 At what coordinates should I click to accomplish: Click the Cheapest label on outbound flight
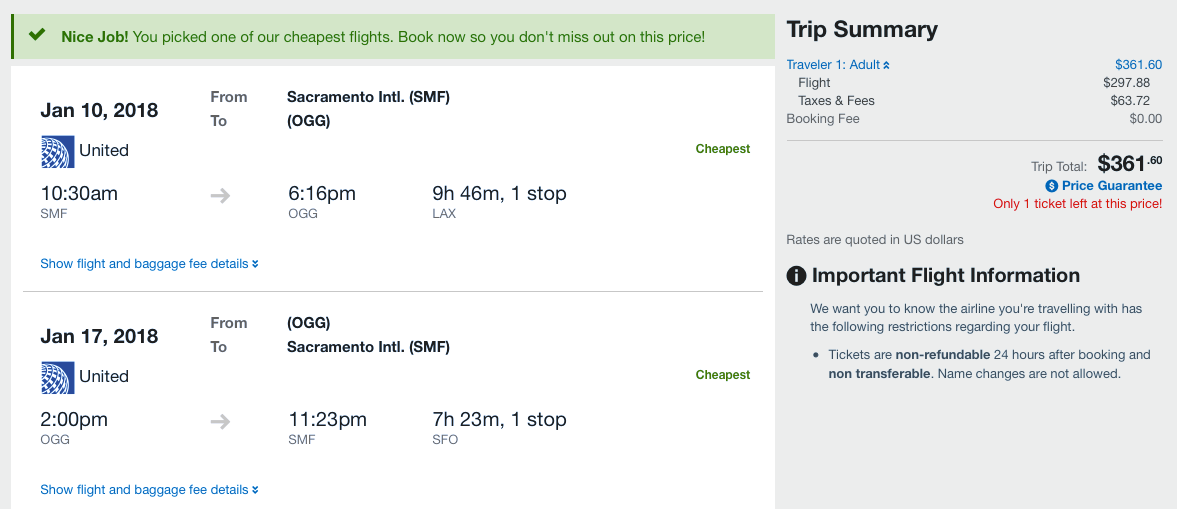pyautogui.click(x=722, y=149)
